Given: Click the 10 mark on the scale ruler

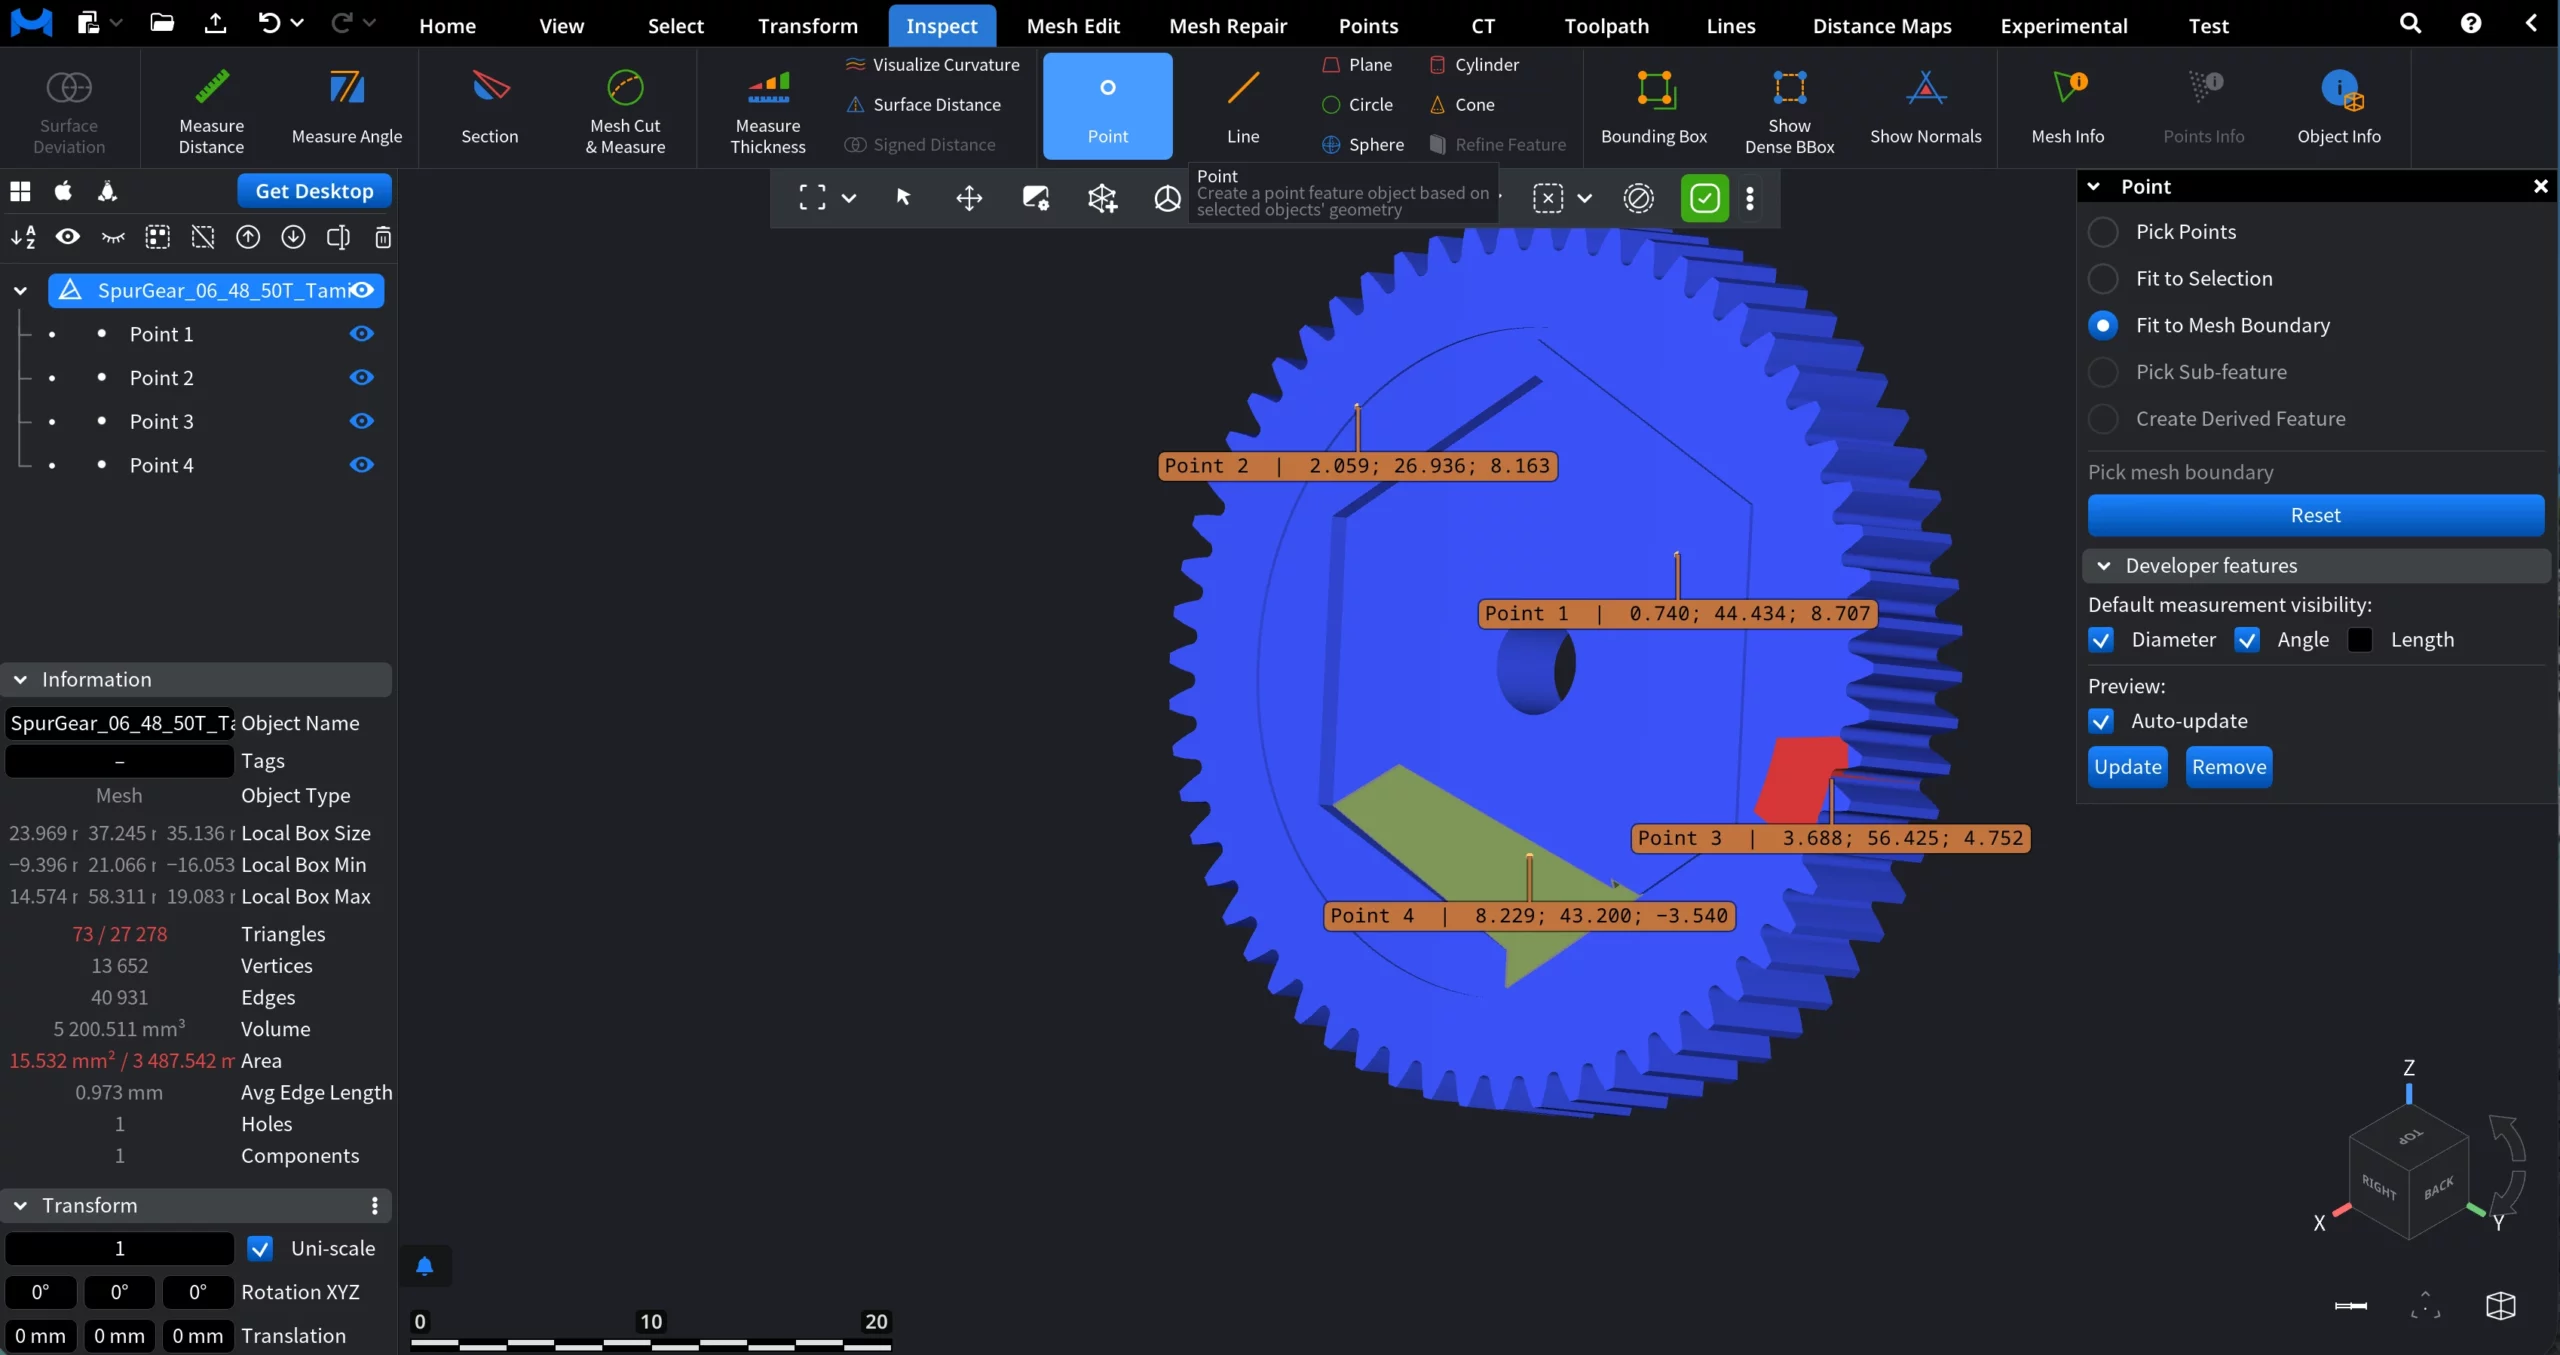Looking at the screenshot, I should (x=650, y=1321).
